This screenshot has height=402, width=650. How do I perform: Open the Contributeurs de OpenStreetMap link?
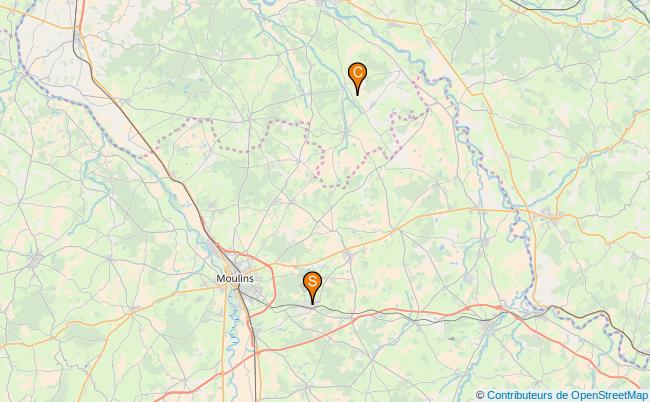567,395
